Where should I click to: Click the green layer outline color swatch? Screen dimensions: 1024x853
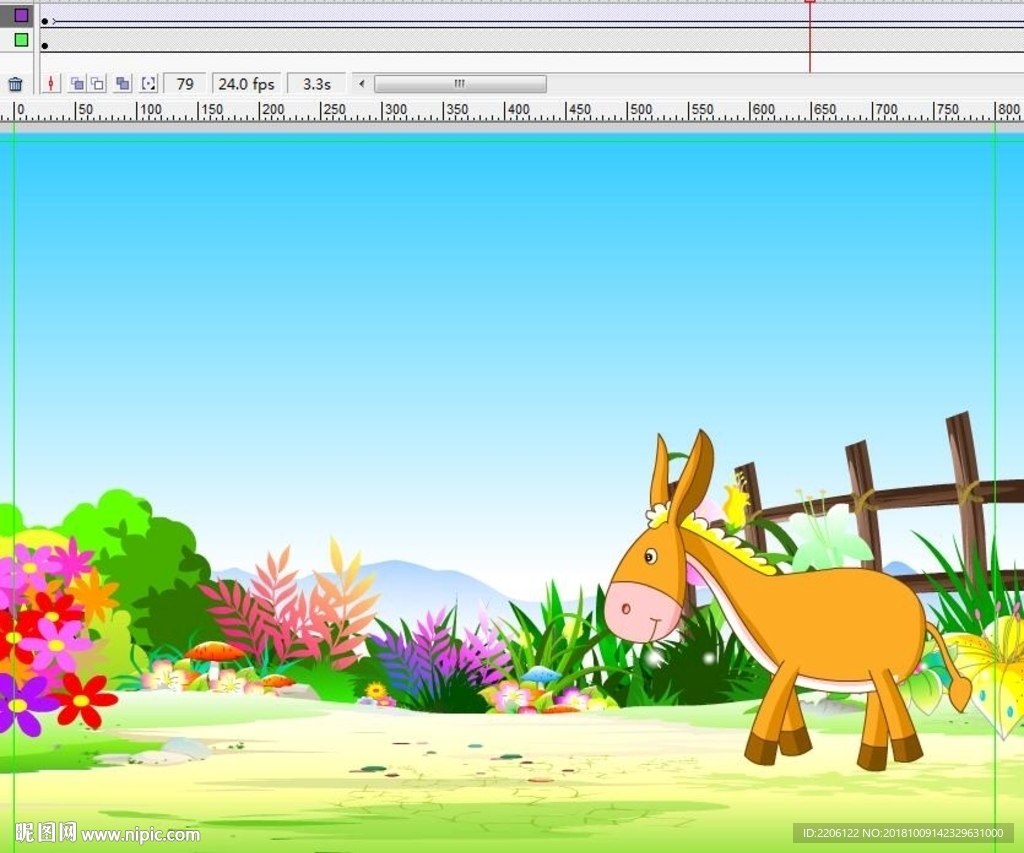tap(21, 40)
